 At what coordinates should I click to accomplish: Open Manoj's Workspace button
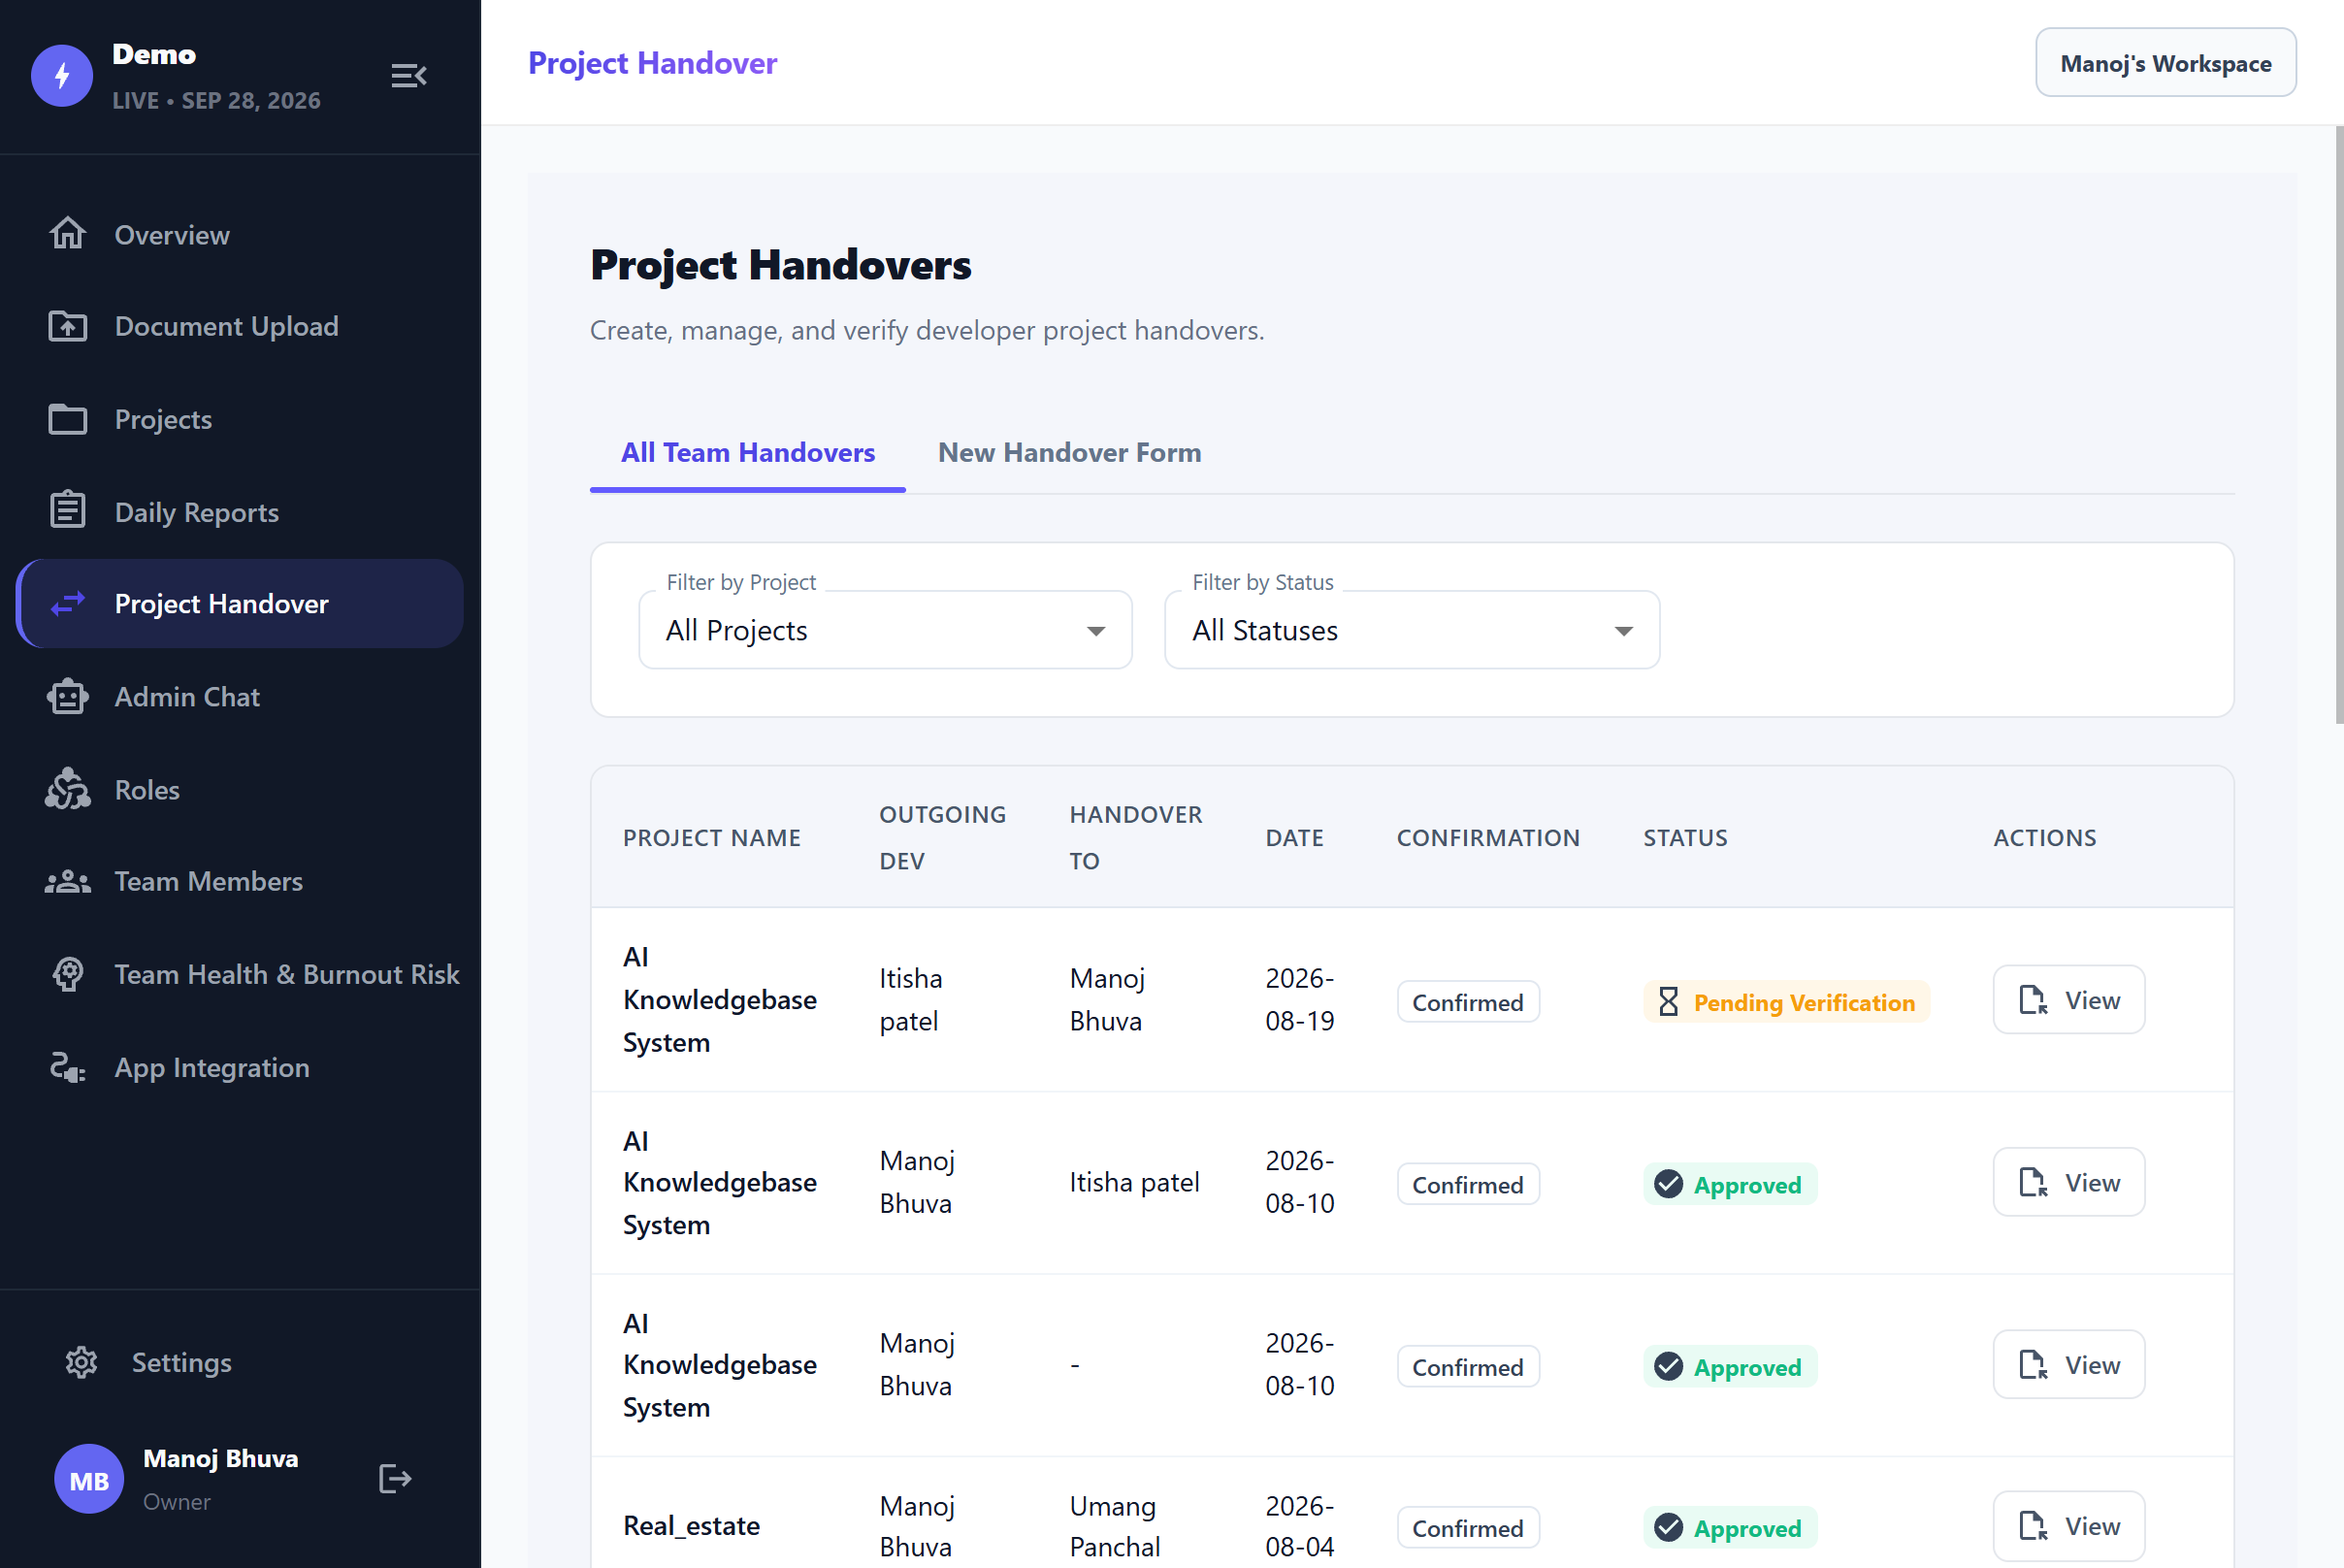click(2165, 63)
